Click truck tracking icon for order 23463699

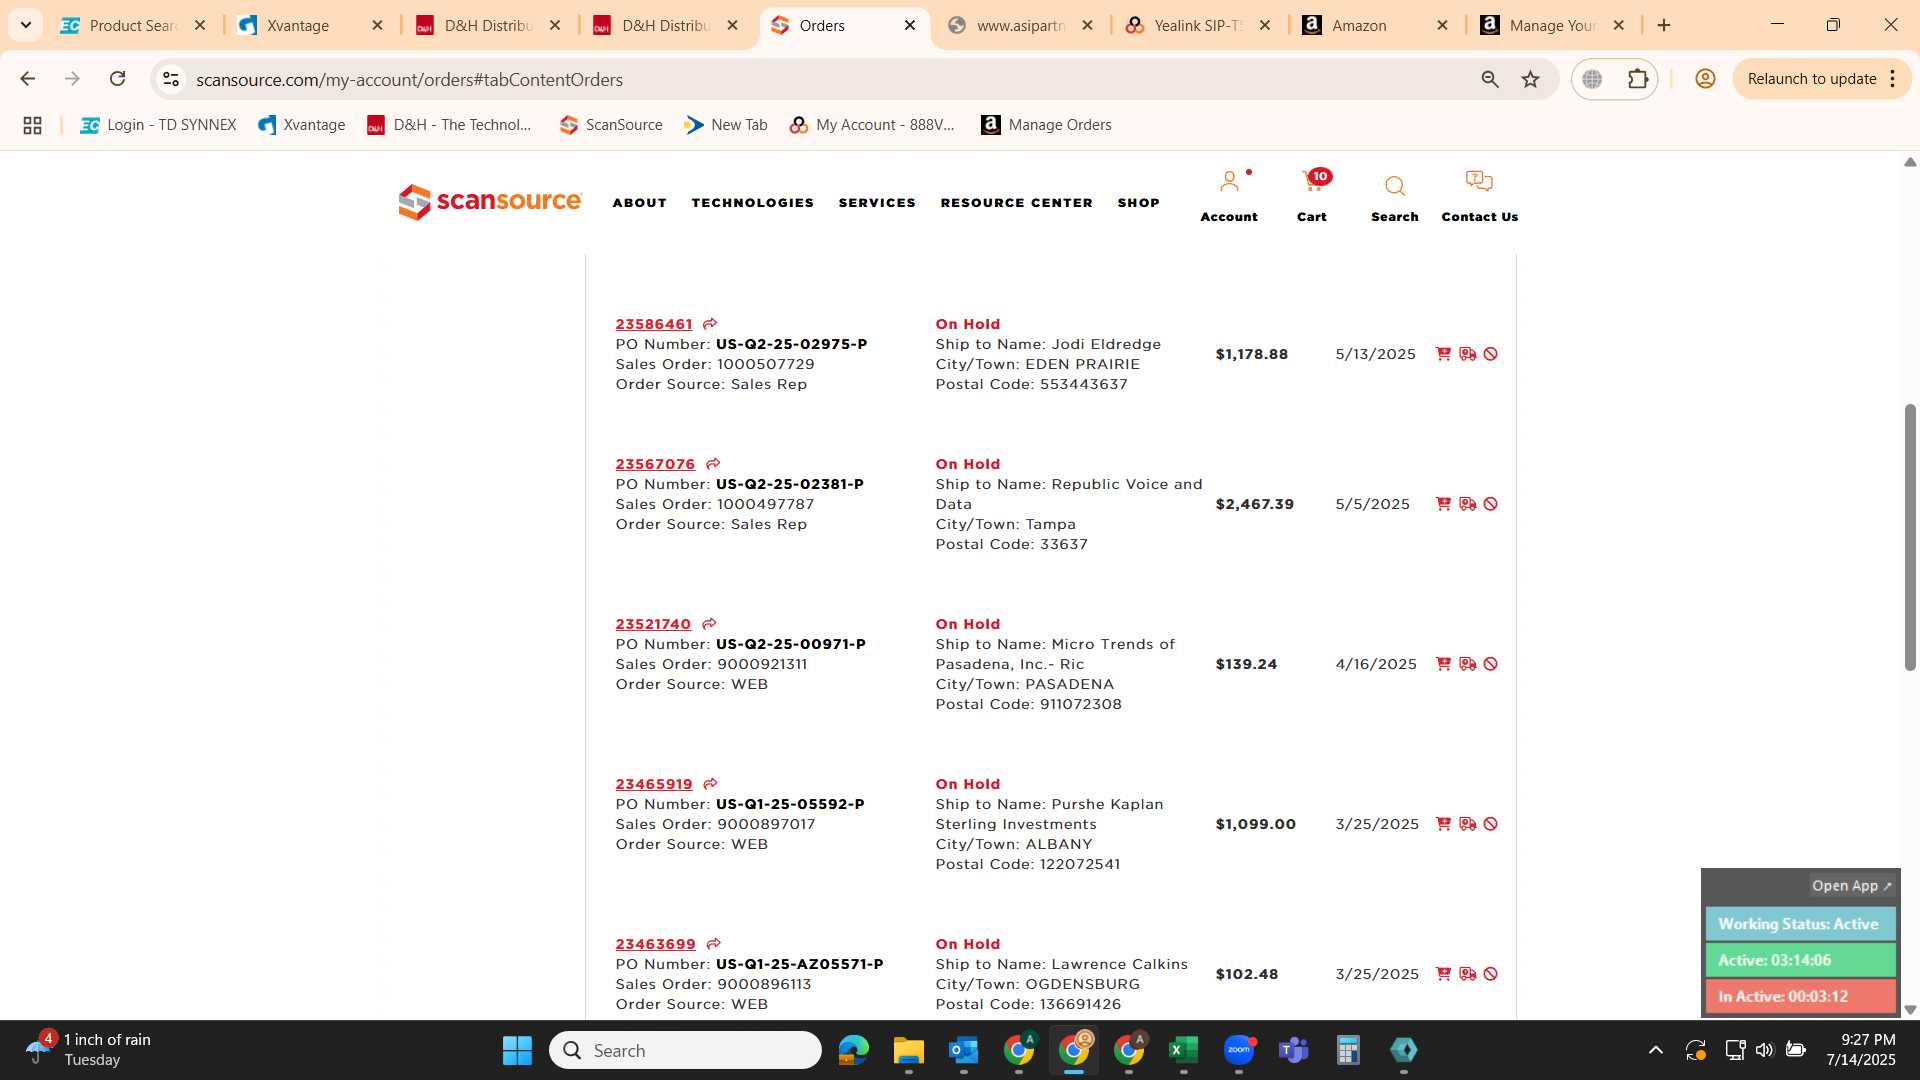coord(1467,974)
